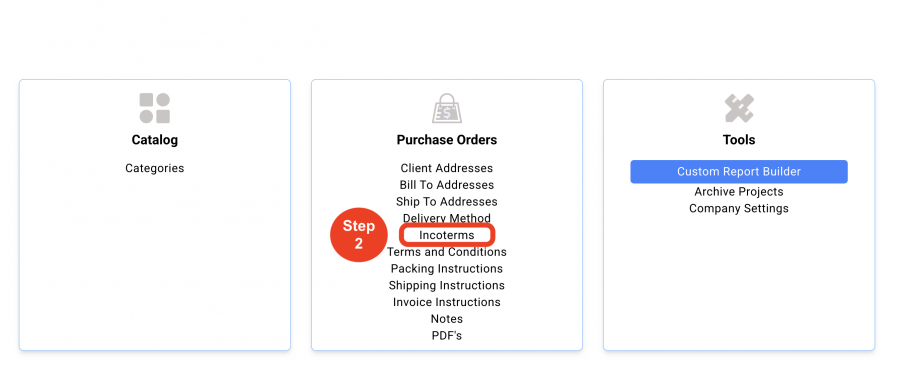Open Company Settings

click(739, 209)
